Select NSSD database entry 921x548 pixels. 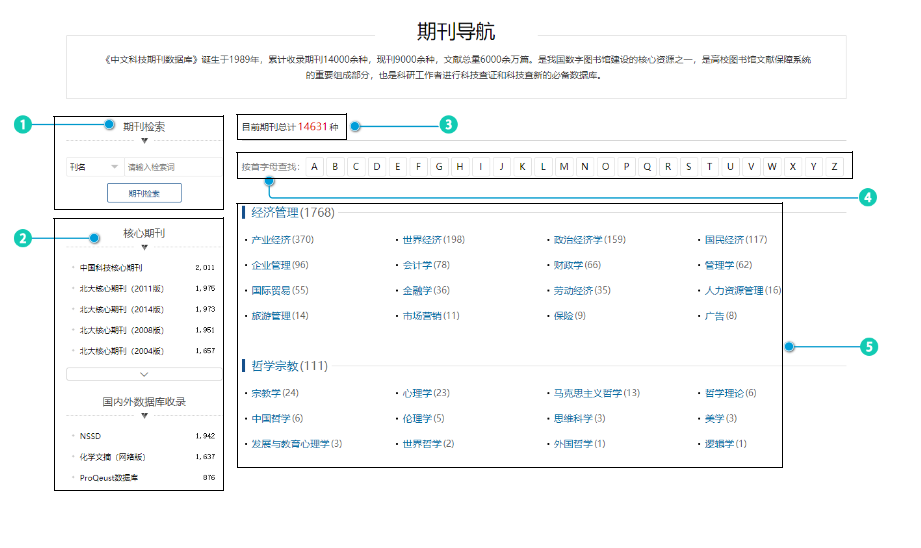tap(91, 436)
